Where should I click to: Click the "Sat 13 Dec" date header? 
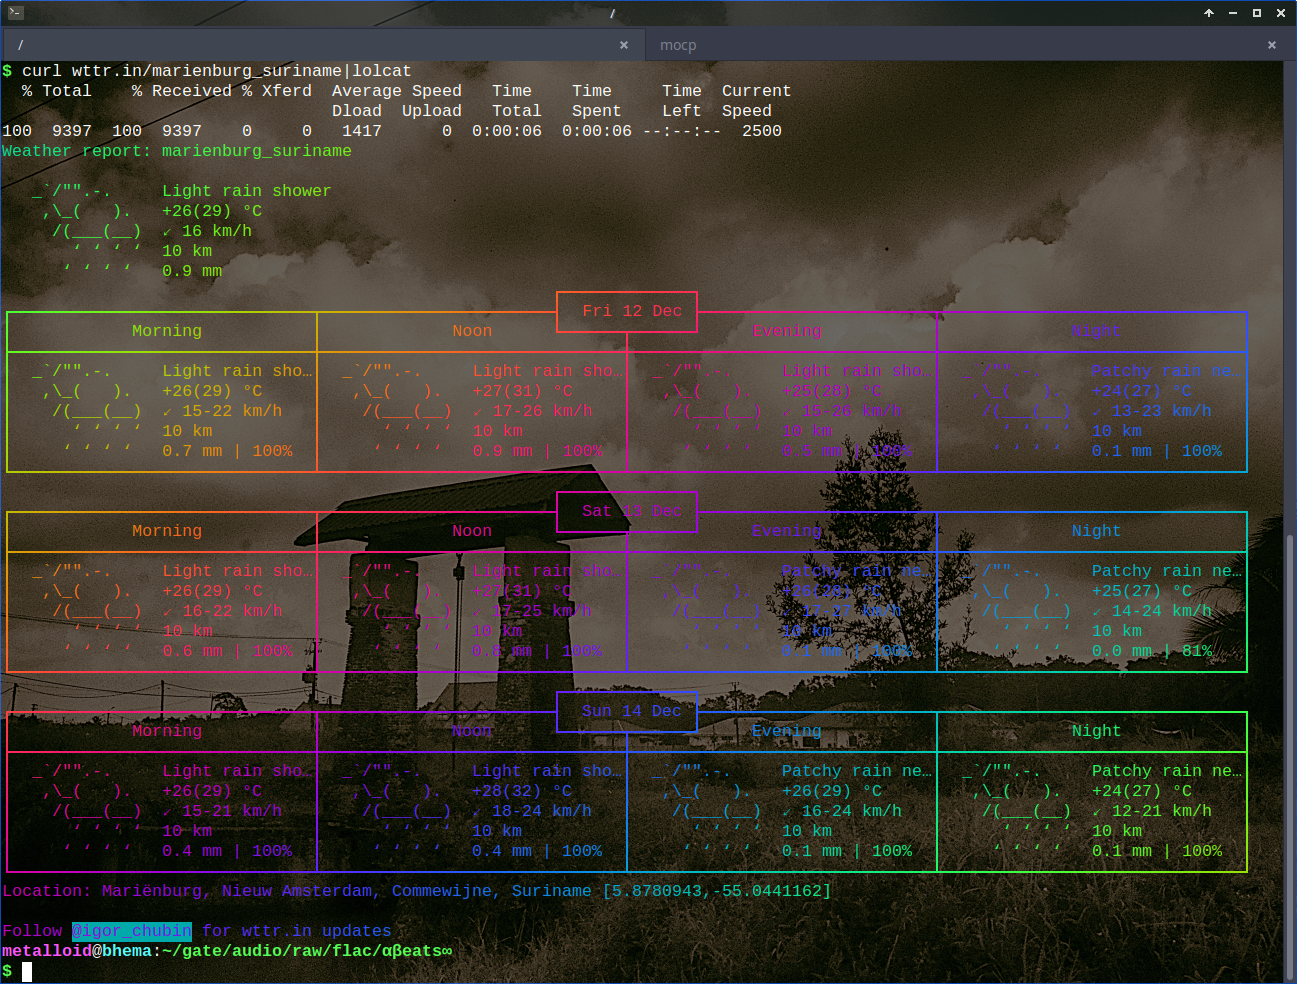point(631,511)
